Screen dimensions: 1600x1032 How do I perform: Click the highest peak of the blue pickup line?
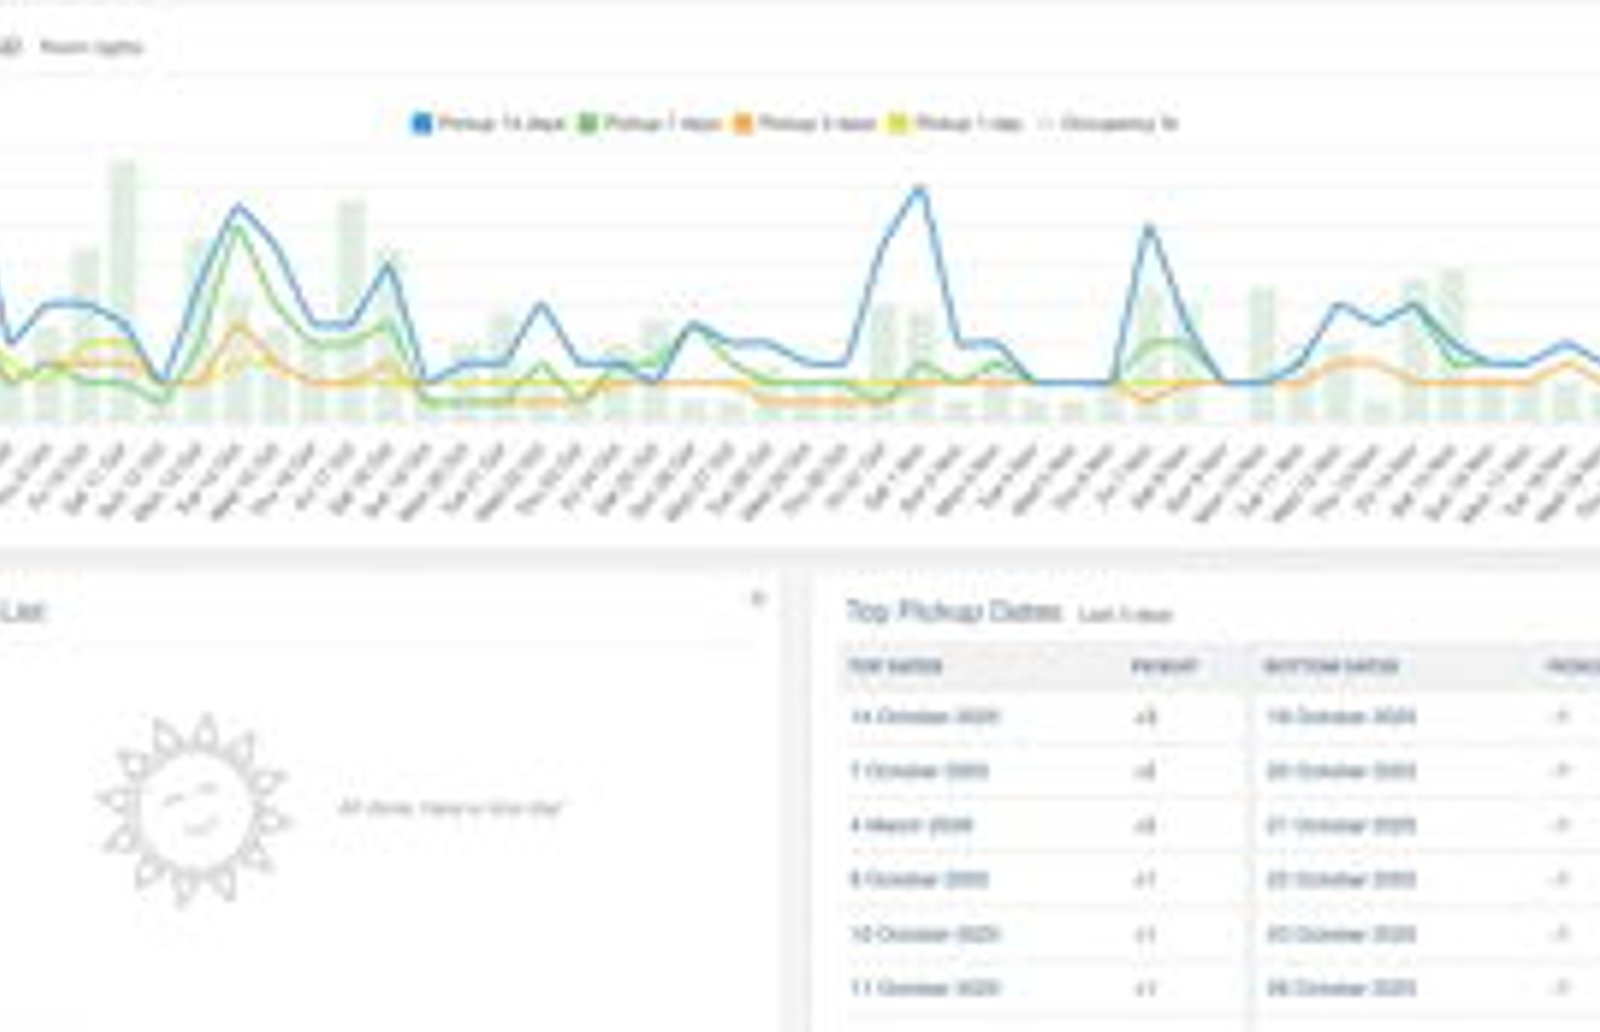(920, 189)
